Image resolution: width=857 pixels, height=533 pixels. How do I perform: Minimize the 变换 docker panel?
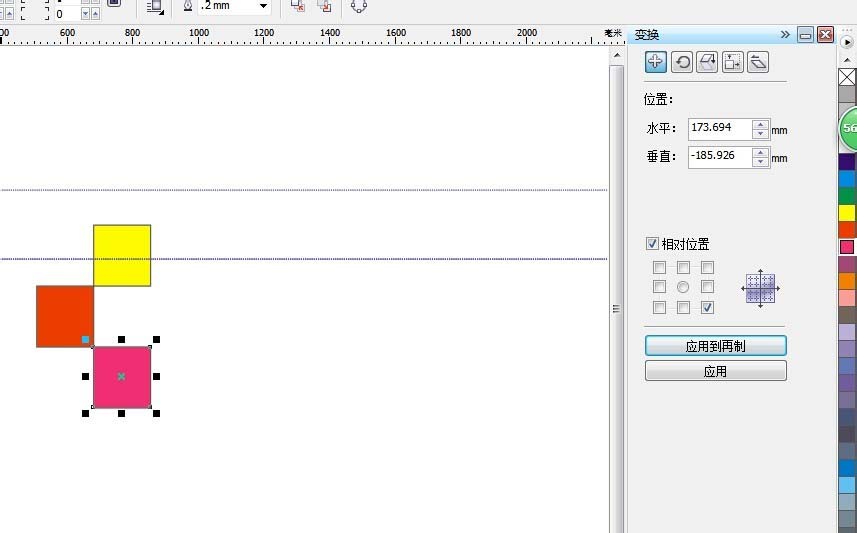click(x=805, y=35)
